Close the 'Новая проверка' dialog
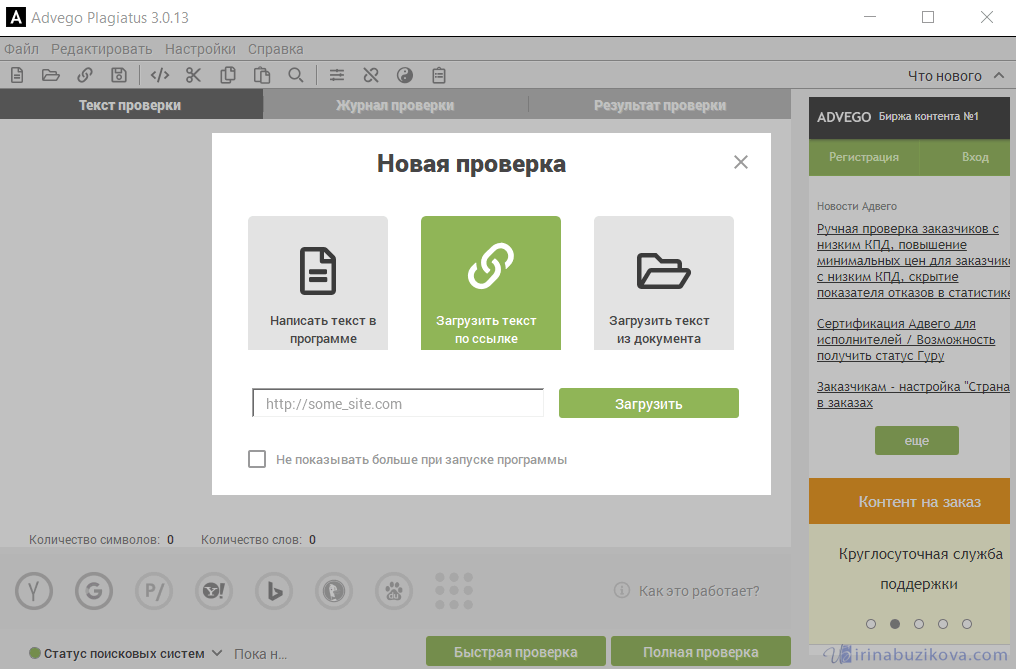The height and width of the screenshot is (669, 1016). [x=740, y=162]
